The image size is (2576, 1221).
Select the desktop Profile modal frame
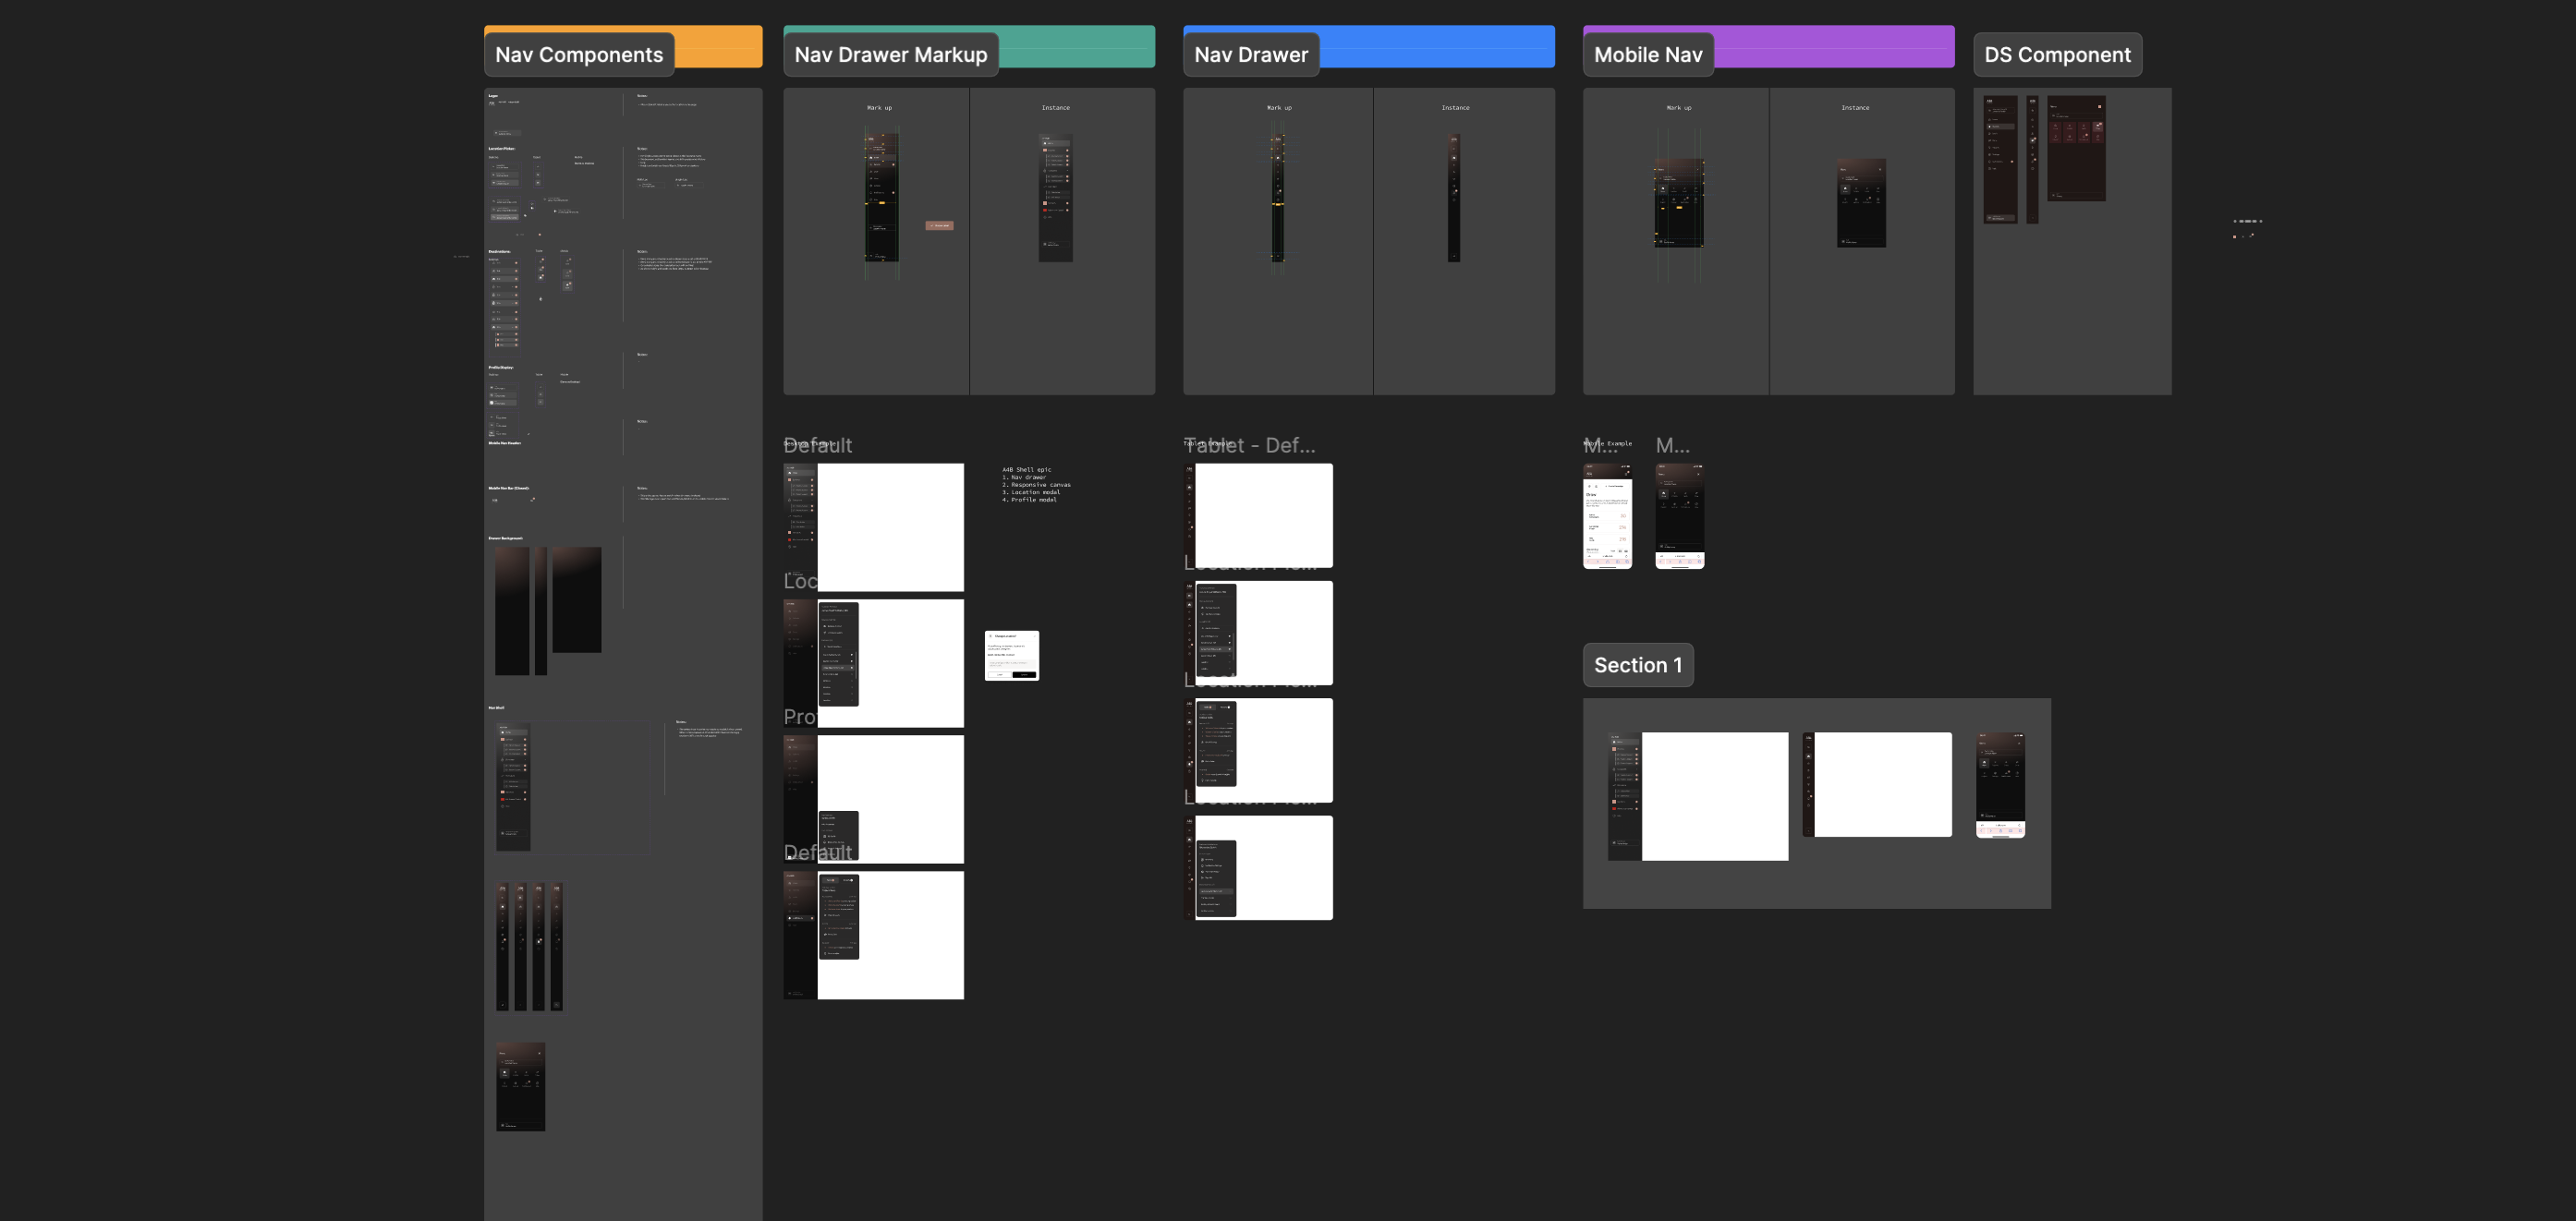[x=874, y=799]
